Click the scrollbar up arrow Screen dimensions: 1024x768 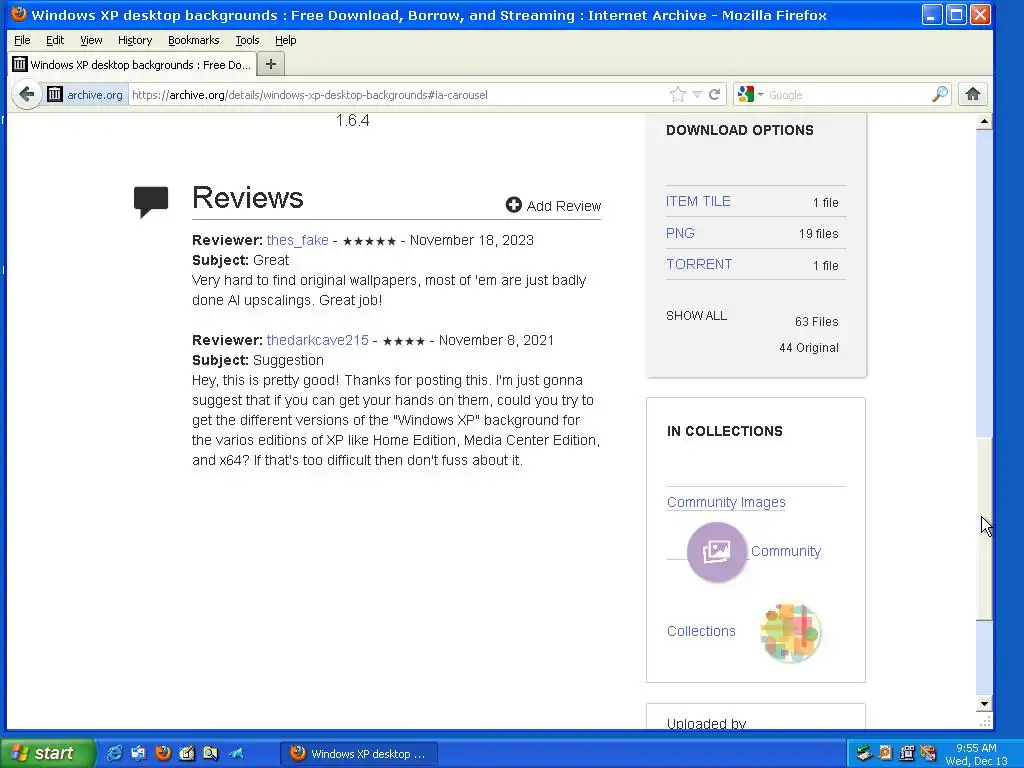(984, 122)
